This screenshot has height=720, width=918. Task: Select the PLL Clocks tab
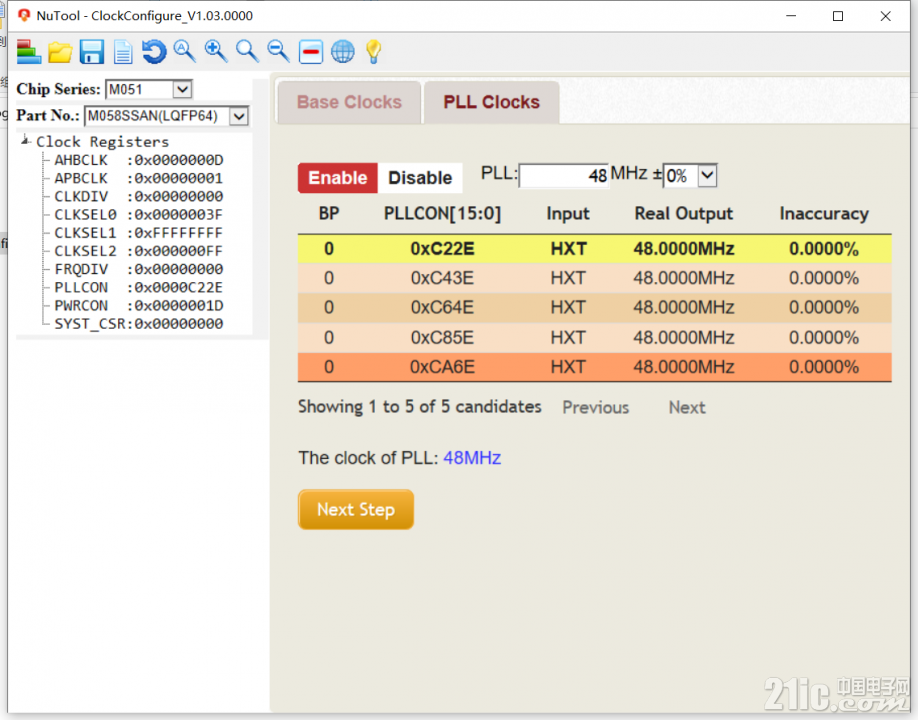491,102
